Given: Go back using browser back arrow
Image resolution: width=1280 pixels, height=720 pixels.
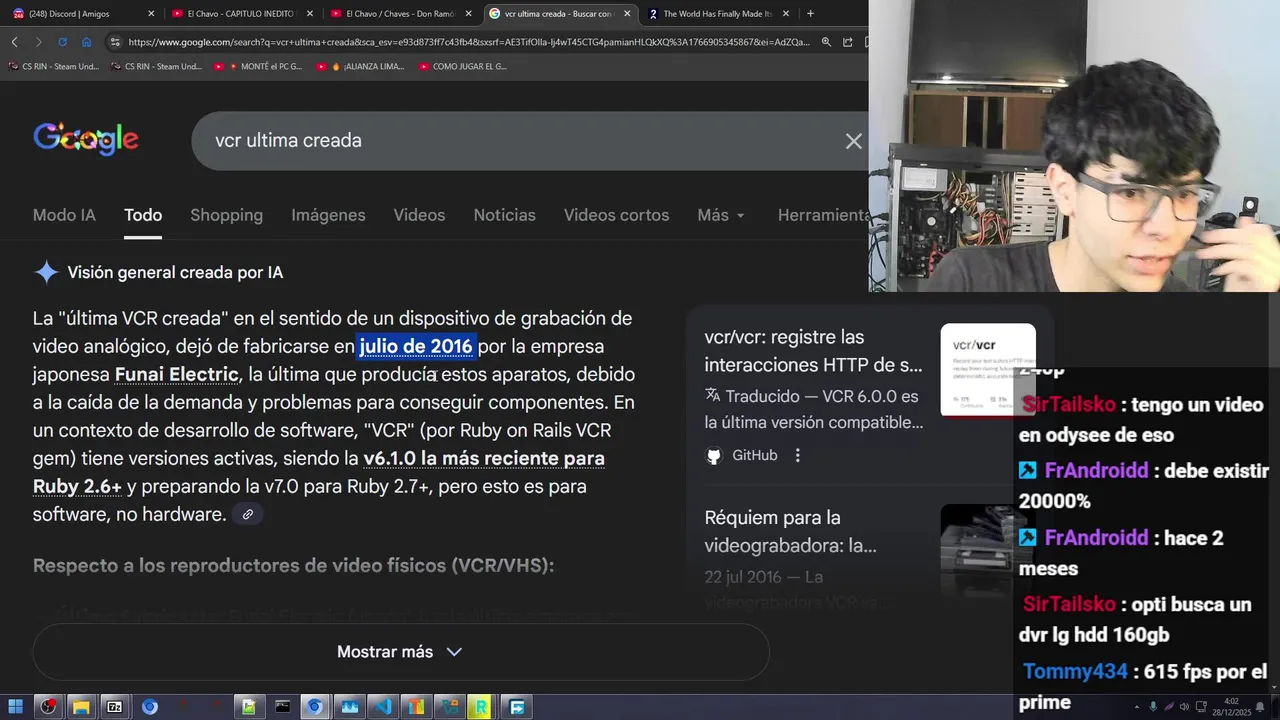Looking at the screenshot, I should [x=14, y=42].
